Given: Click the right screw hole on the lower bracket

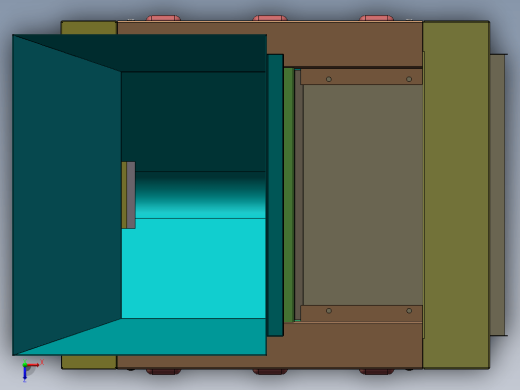Looking at the screenshot, I should click(x=409, y=311).
